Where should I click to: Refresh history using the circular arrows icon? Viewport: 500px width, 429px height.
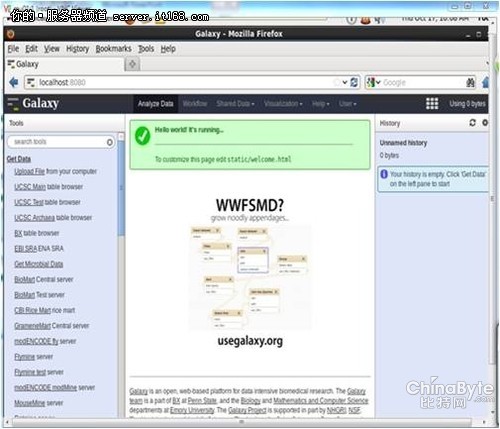pos(472,123)
